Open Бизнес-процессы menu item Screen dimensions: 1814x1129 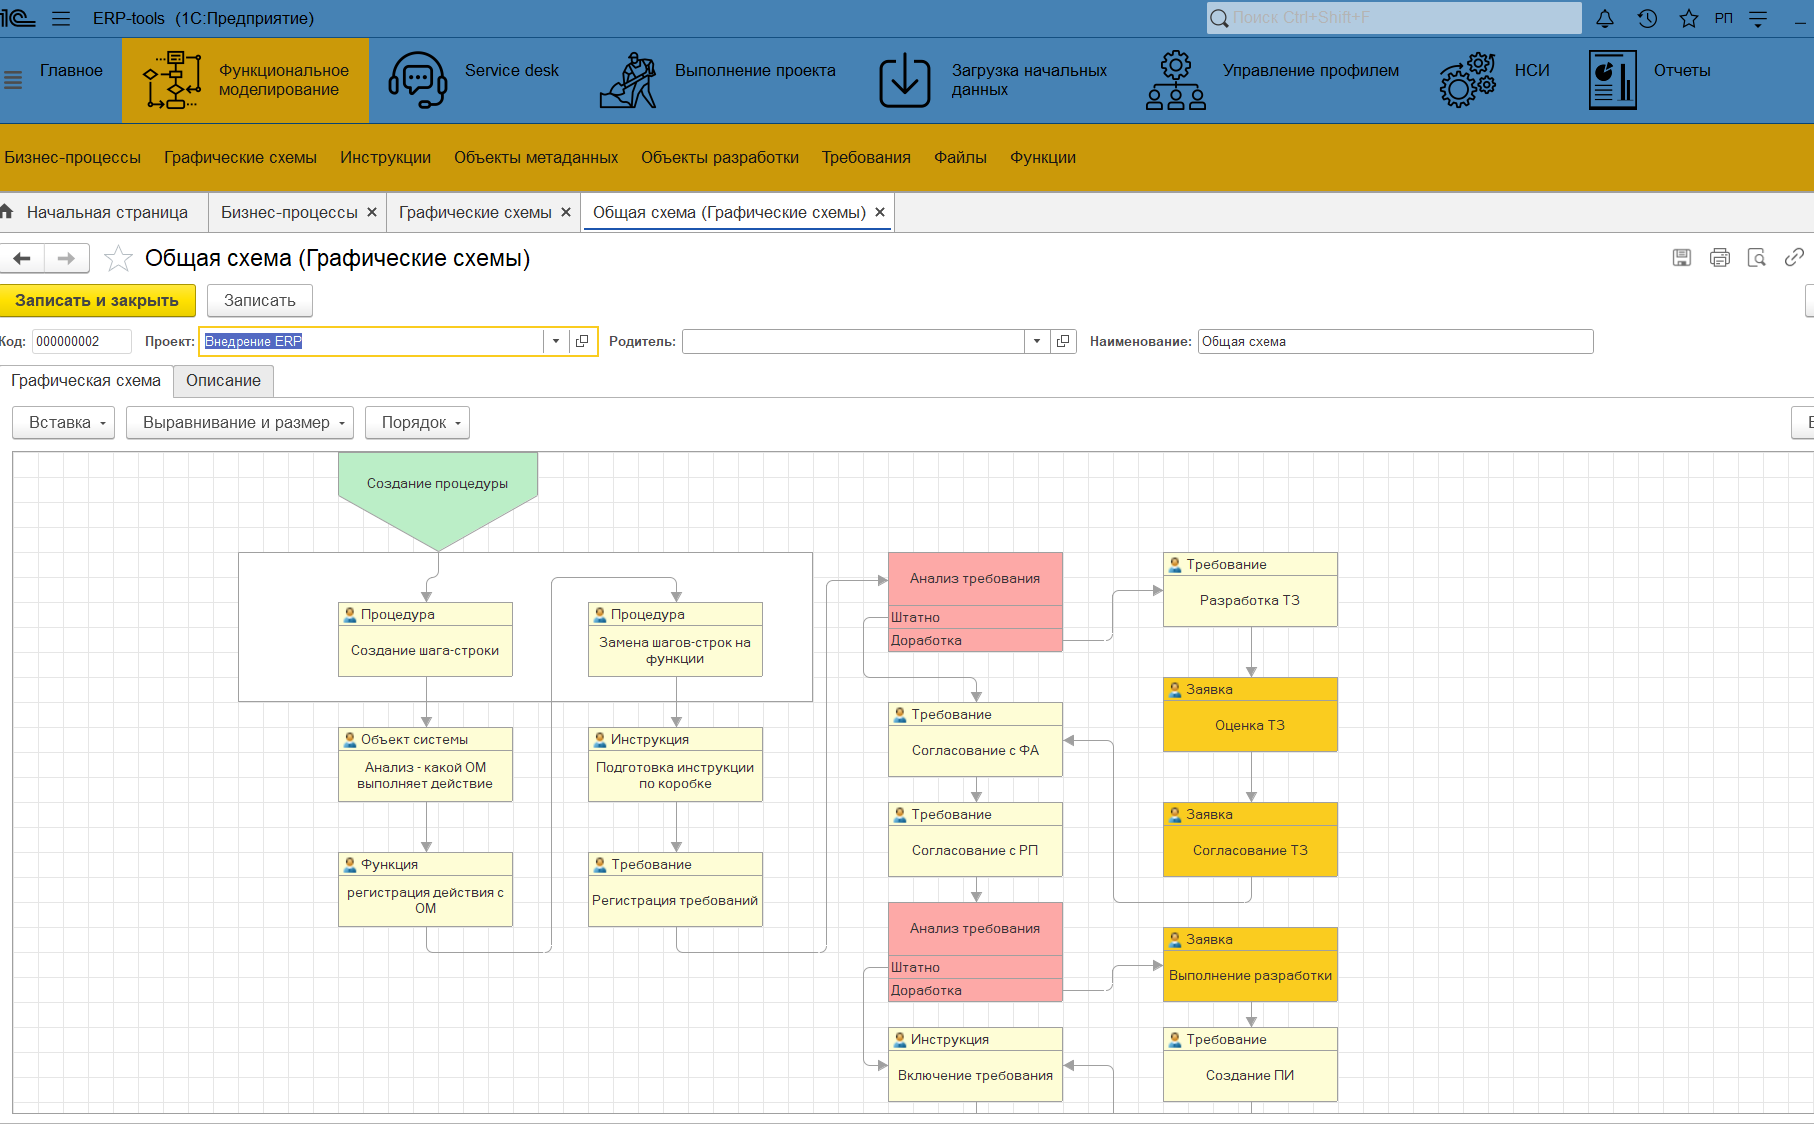pos(72,157)
